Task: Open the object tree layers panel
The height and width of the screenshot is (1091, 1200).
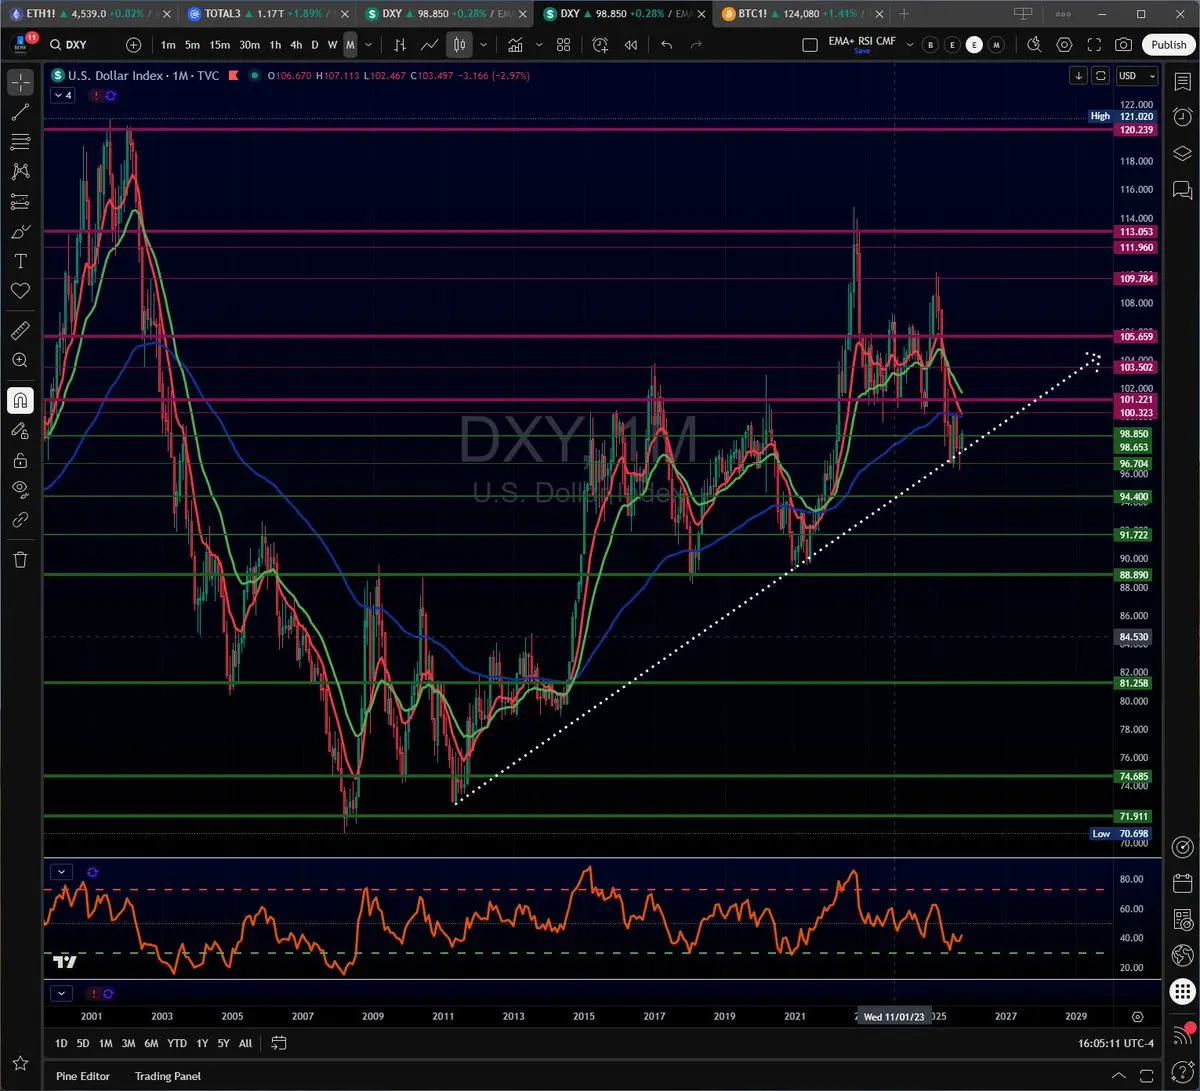Action: pos(1182,153)
